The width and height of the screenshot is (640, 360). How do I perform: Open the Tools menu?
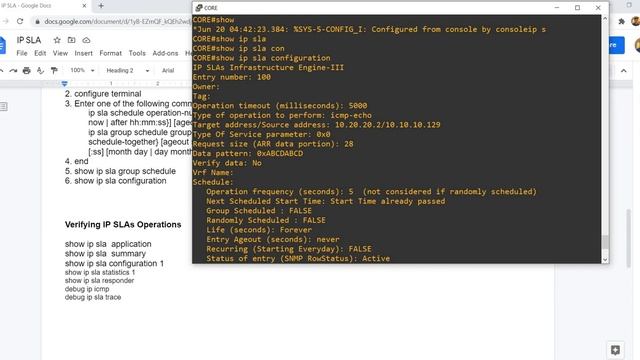137,53
